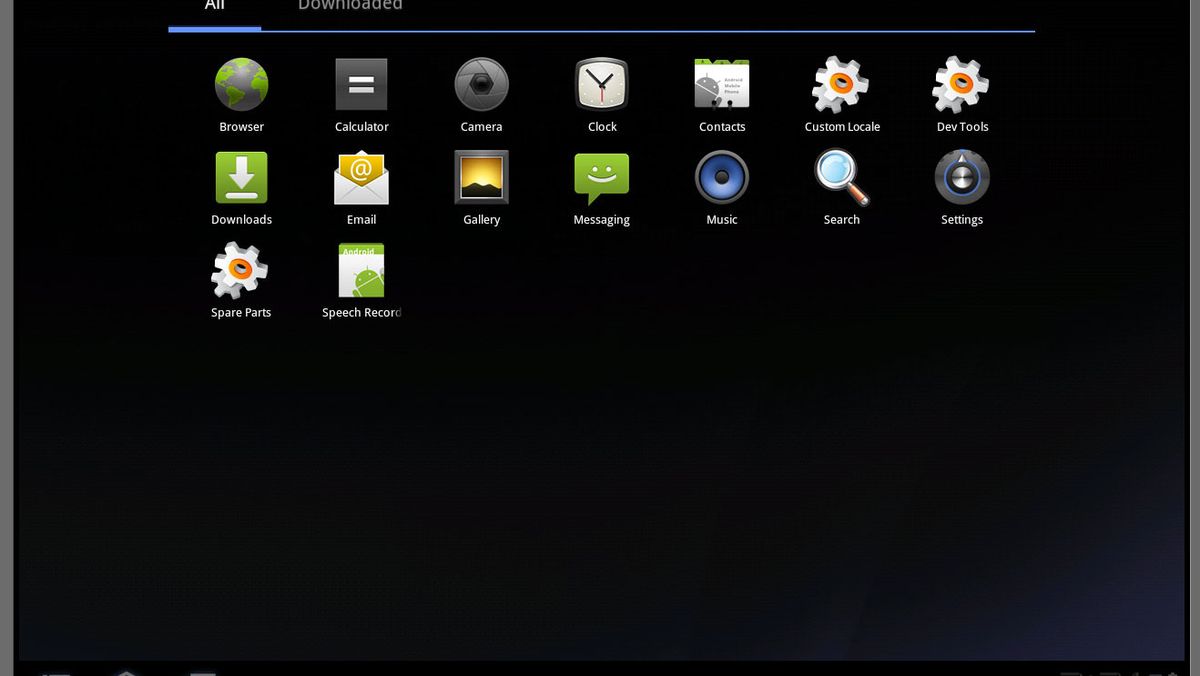Launch the Calculator
Viewport: 1200px width, 676px height.
pyautogui.click(x=361, y=84)
